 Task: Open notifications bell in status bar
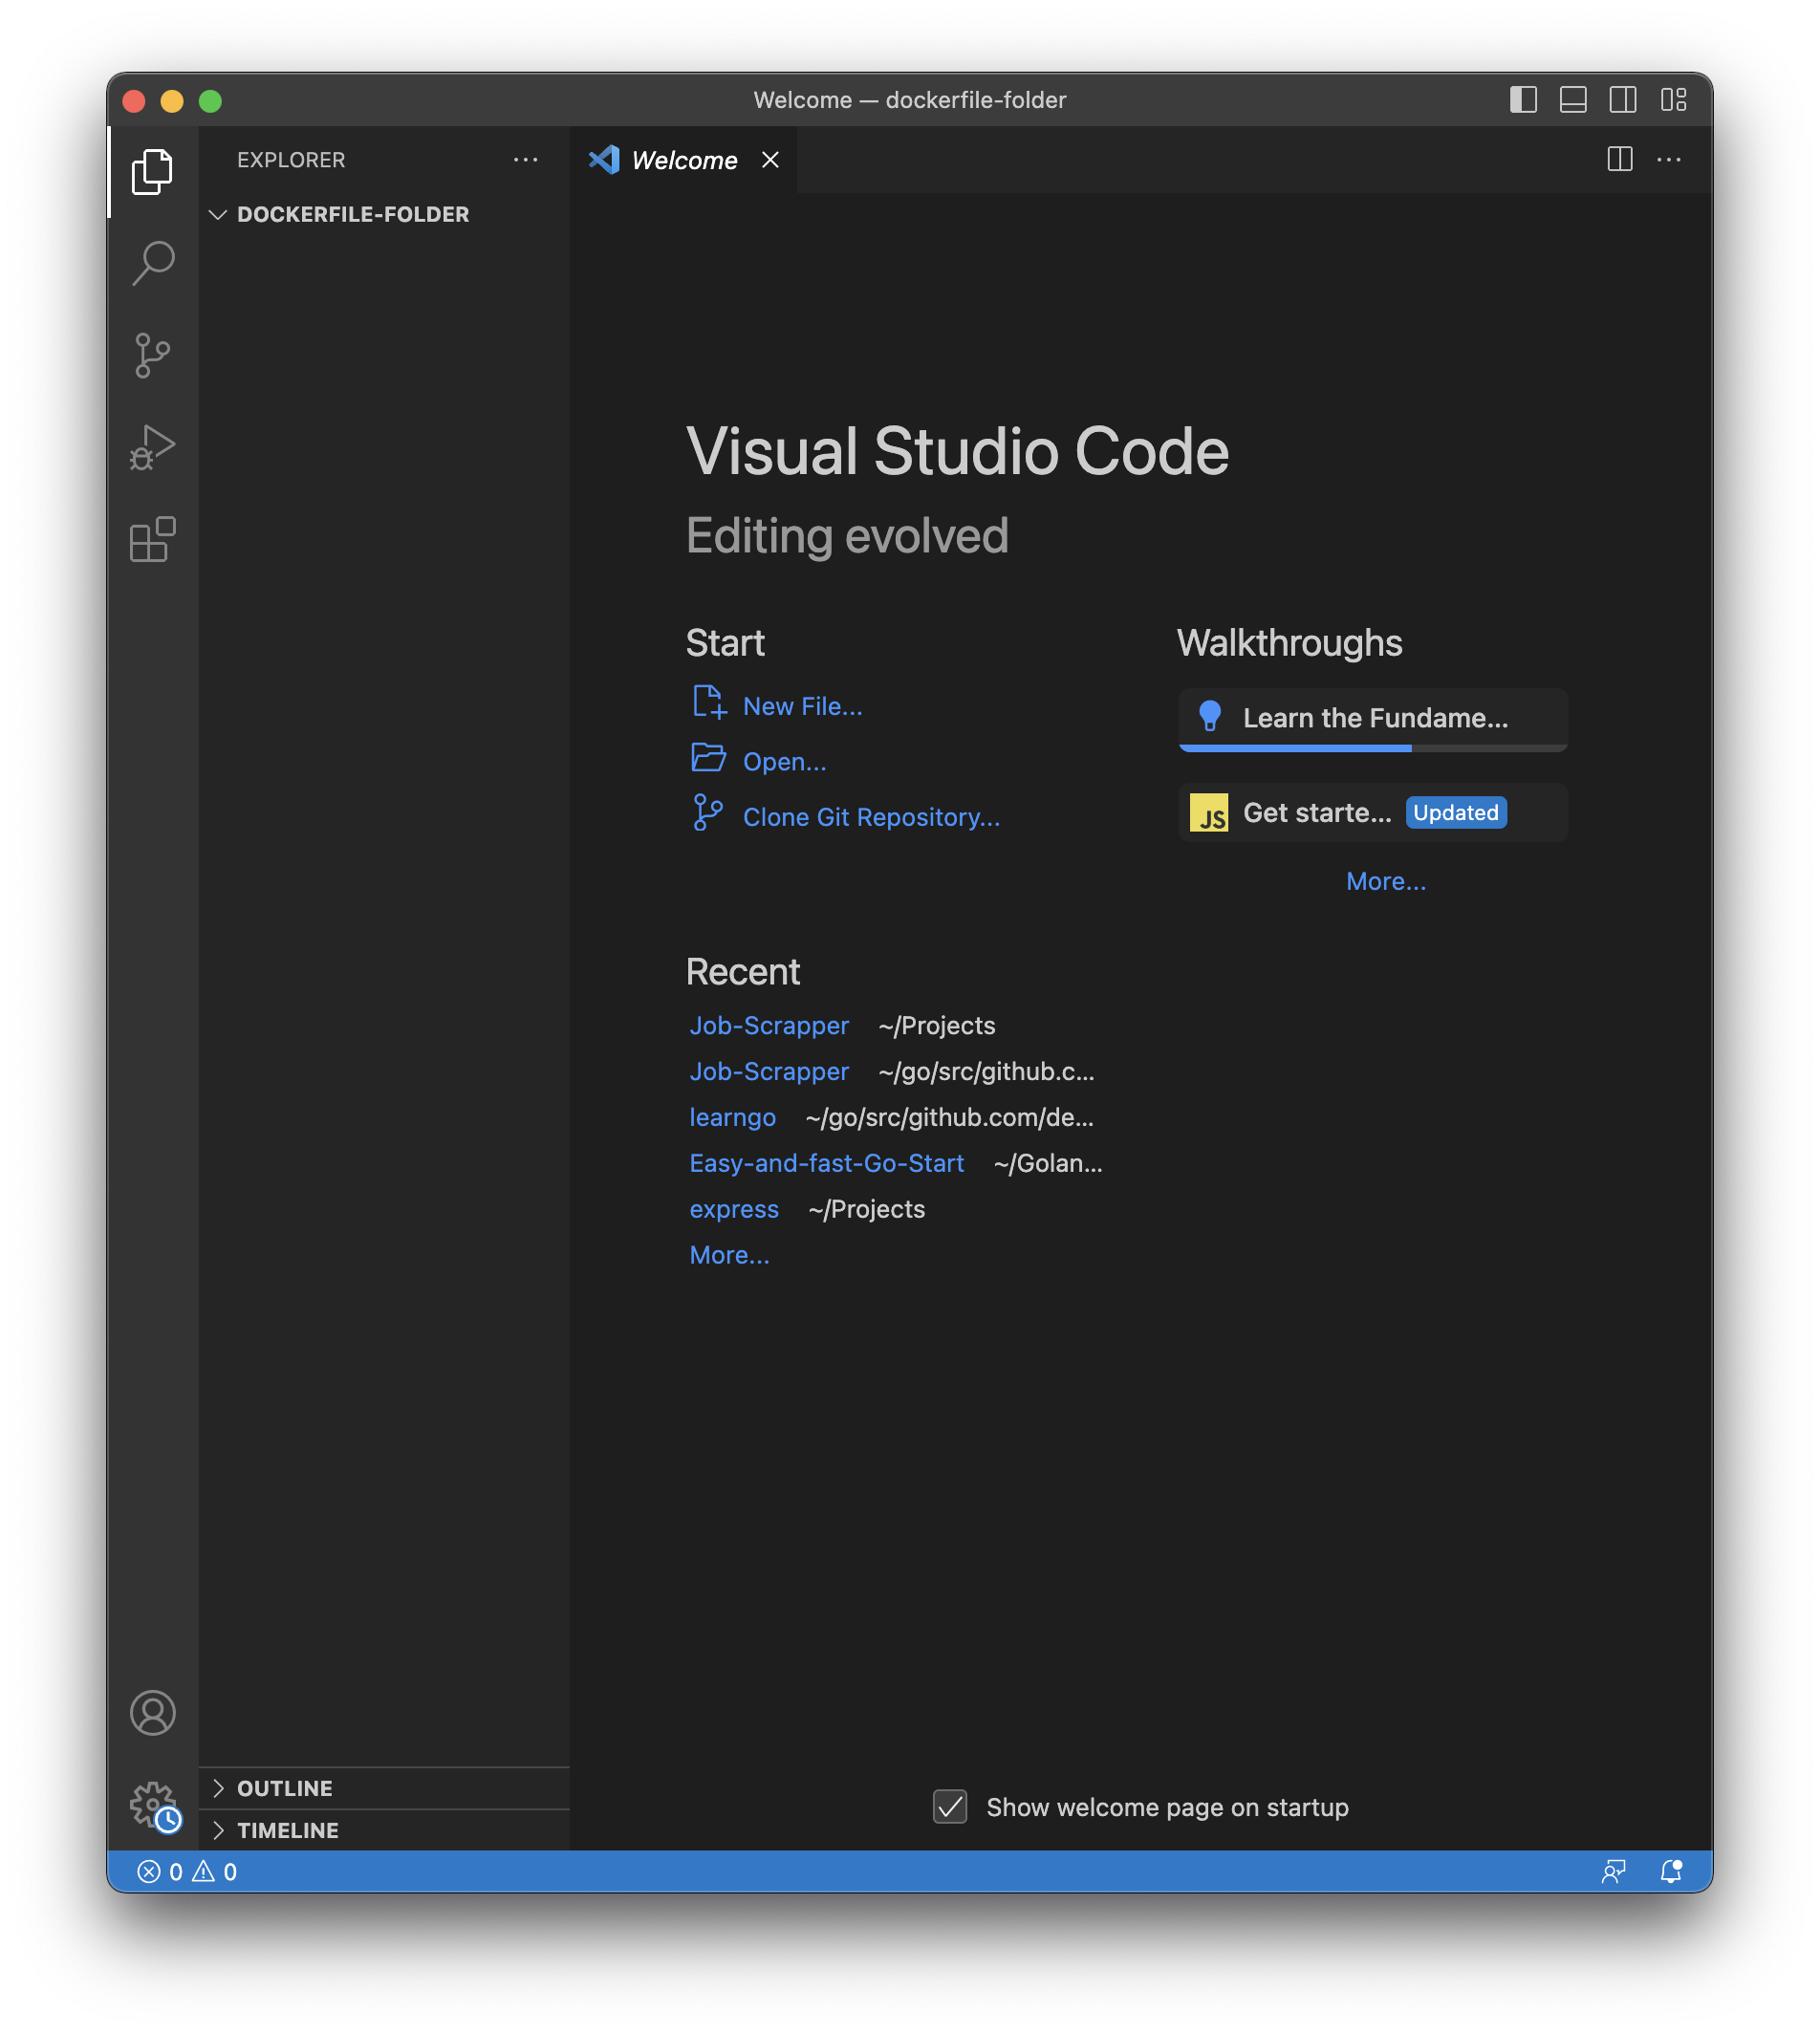click(1671, 1872)
